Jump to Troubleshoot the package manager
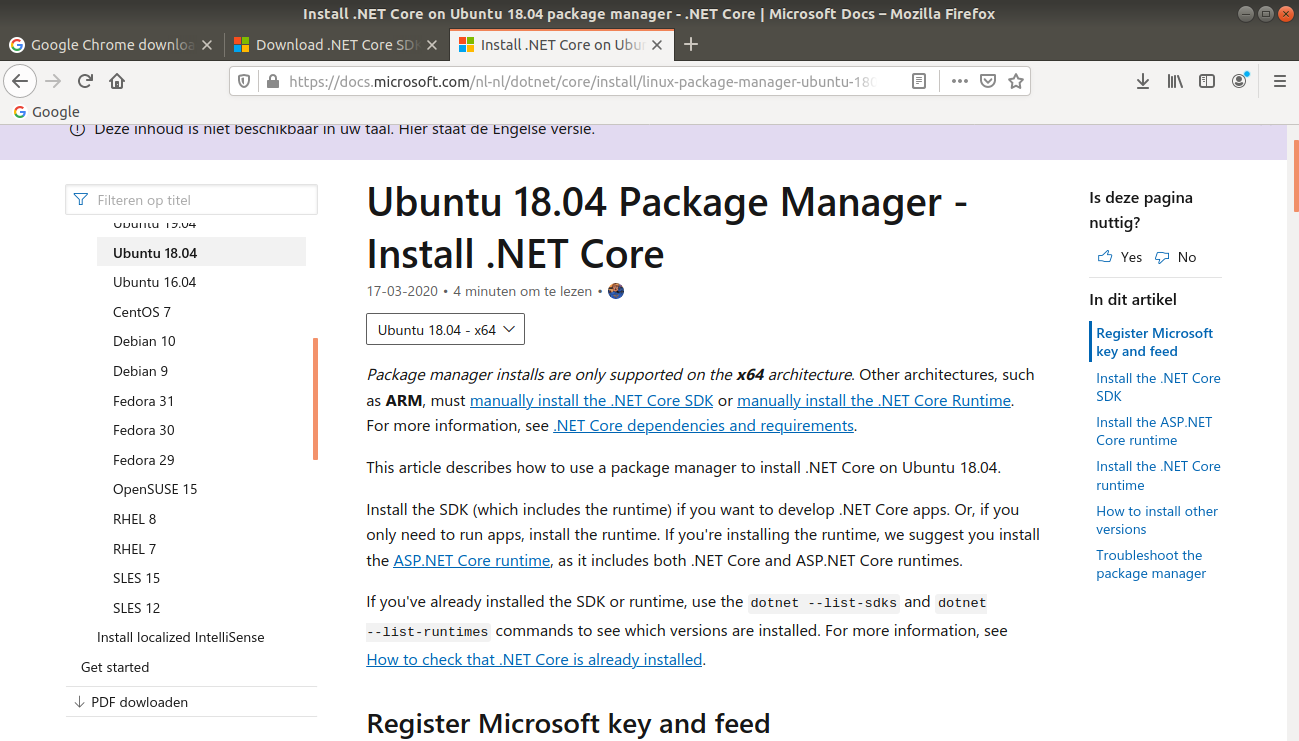1299x741 pixels. point(1151,564)
